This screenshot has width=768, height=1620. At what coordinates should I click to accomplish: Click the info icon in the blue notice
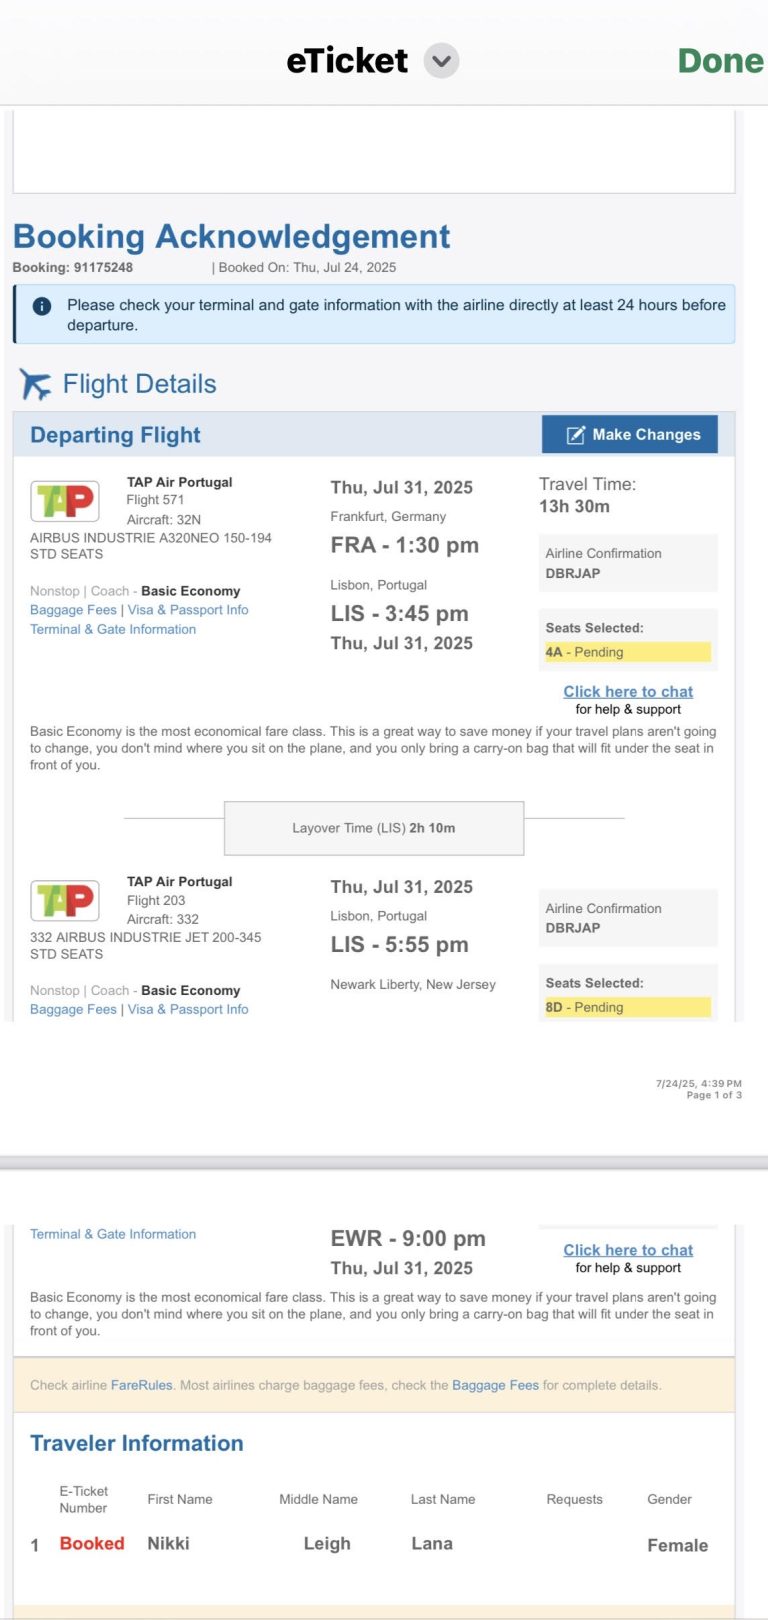(42, 306)
